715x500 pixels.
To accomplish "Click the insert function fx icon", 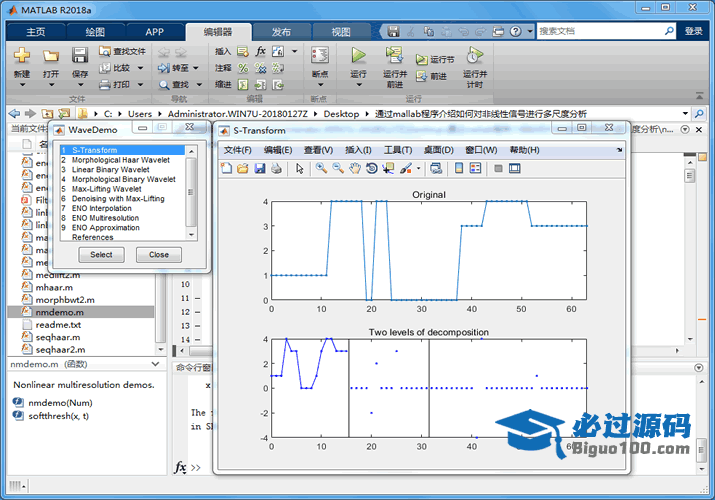I will point(260,51).
